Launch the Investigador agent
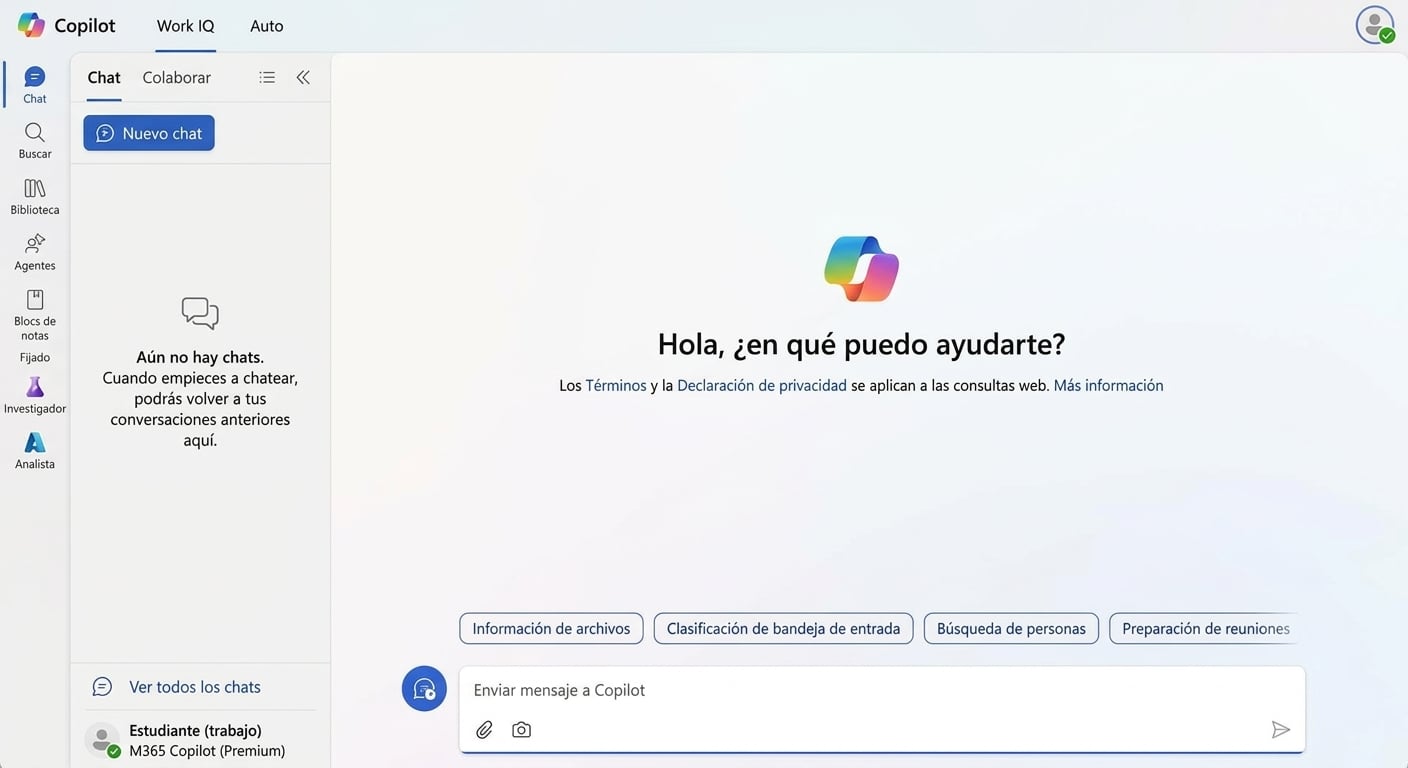Image resolution: width=1408 pixels, height=768 pixels. (x=35, y=396)
